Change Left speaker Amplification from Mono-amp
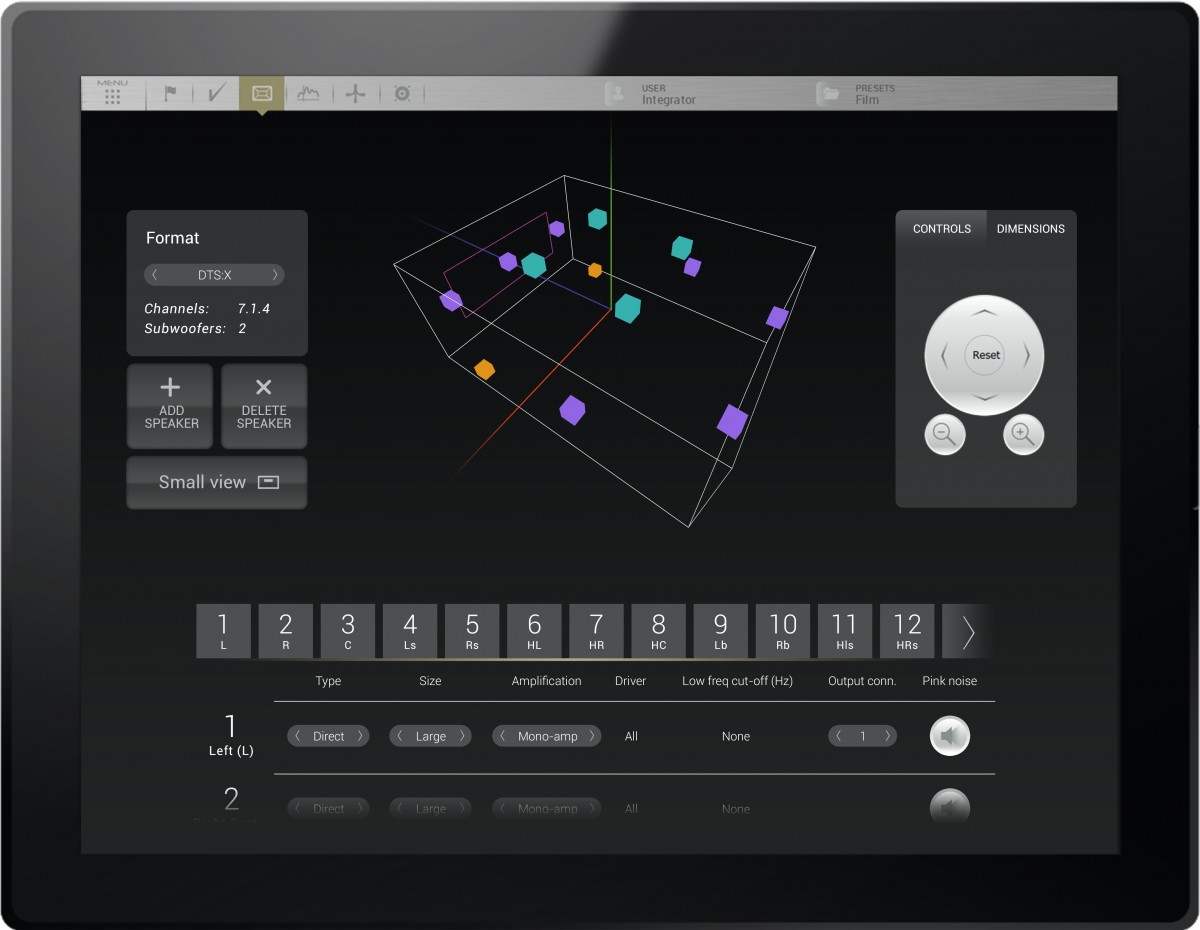The image size is (1200, 930). (x=592, y=736)
